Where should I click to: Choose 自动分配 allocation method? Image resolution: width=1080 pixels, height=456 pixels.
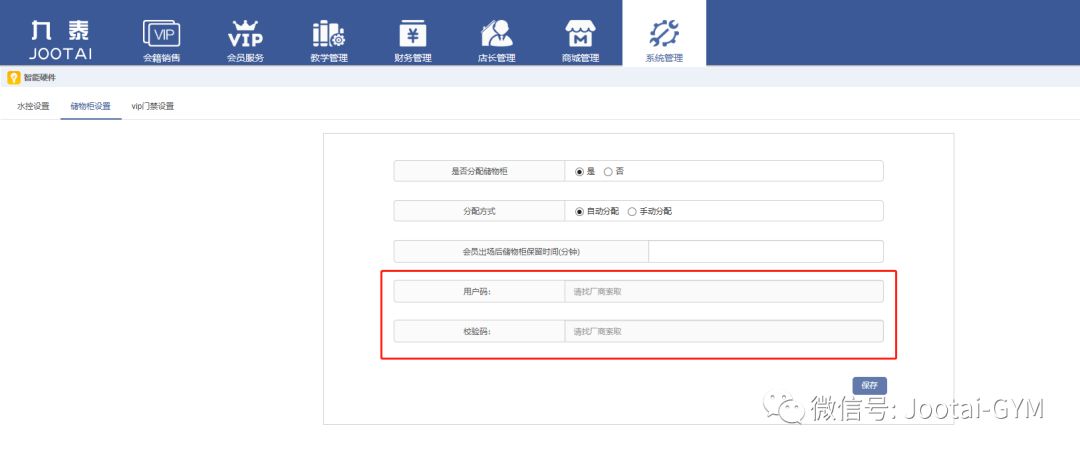click(x=579, y=211)
